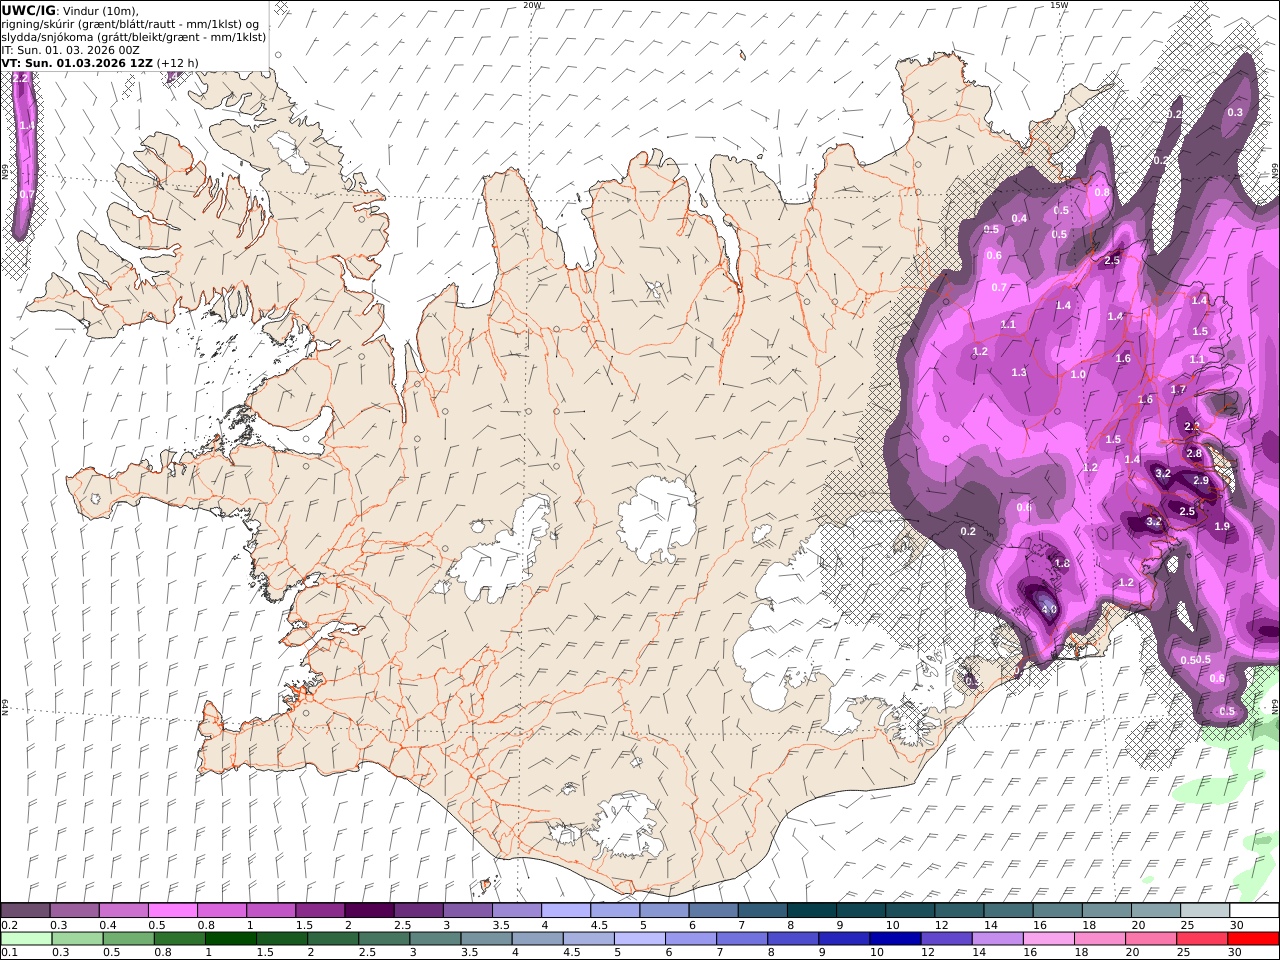Click the 1.3 precipitation label on map
The height and width of the screenshot is (960, 1280).
click(1019, 373)
